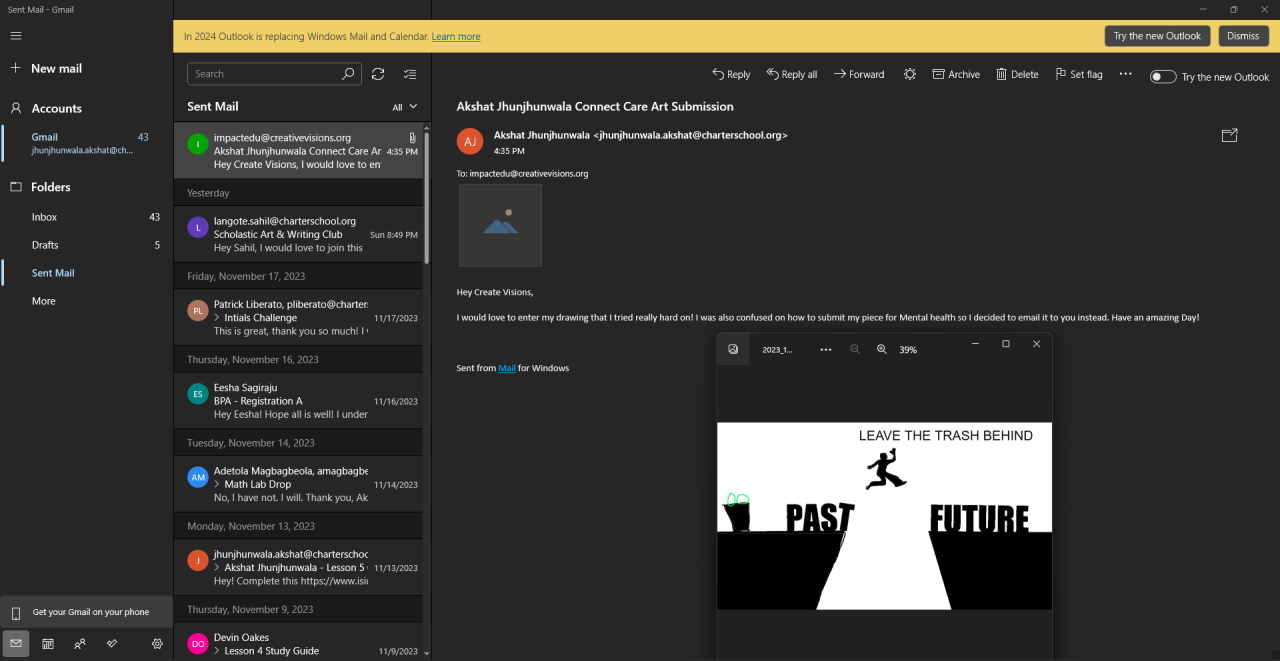
Task: Zoom in within the Photos viewer
Action: (x=882, y=349)
